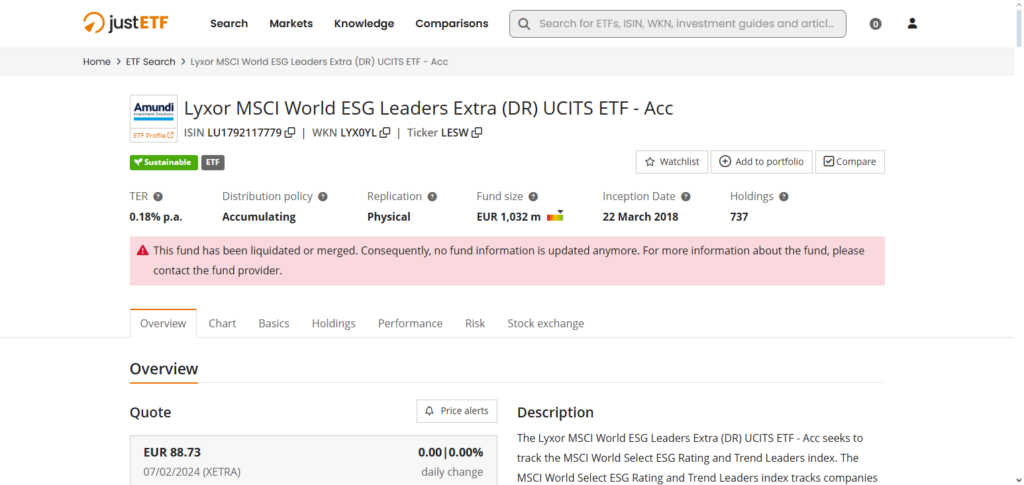Click the red warning triangle icon

coord(142,251)
